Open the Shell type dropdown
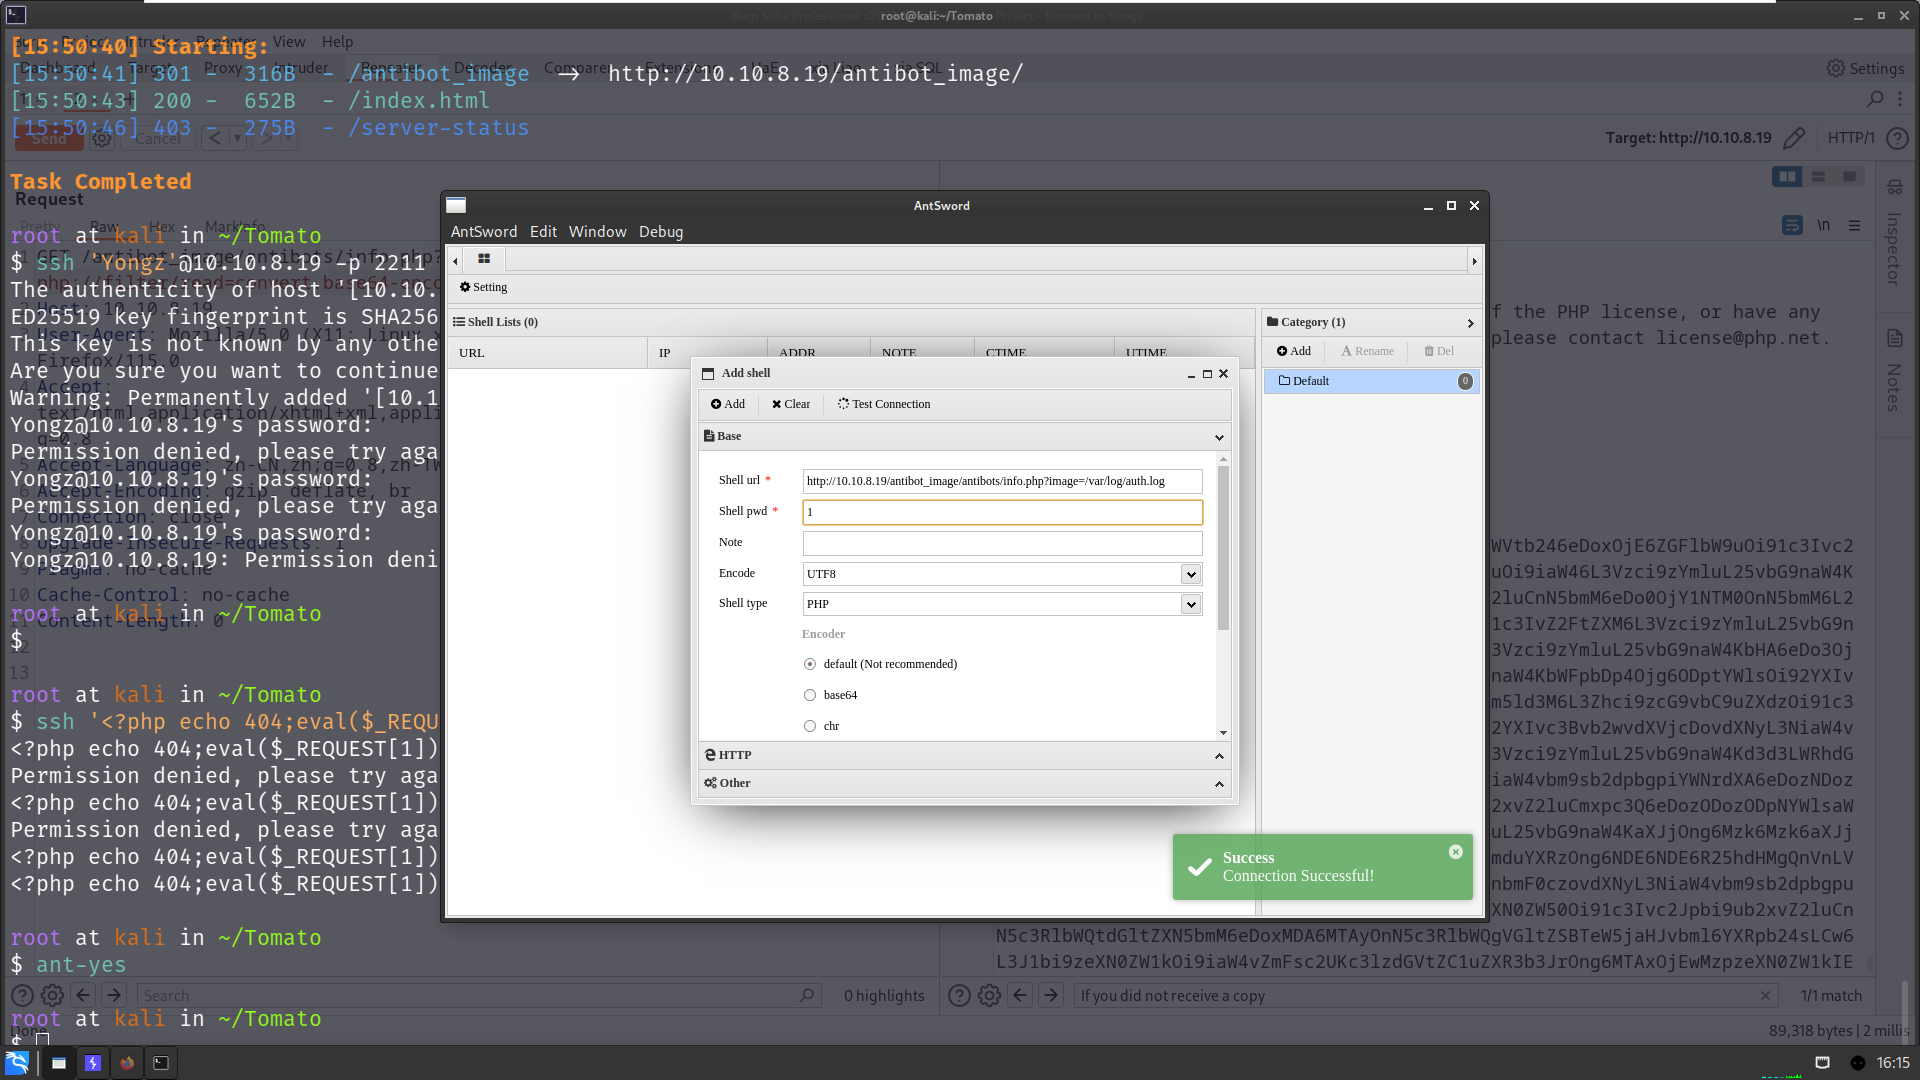 (x=1190, y=604)
